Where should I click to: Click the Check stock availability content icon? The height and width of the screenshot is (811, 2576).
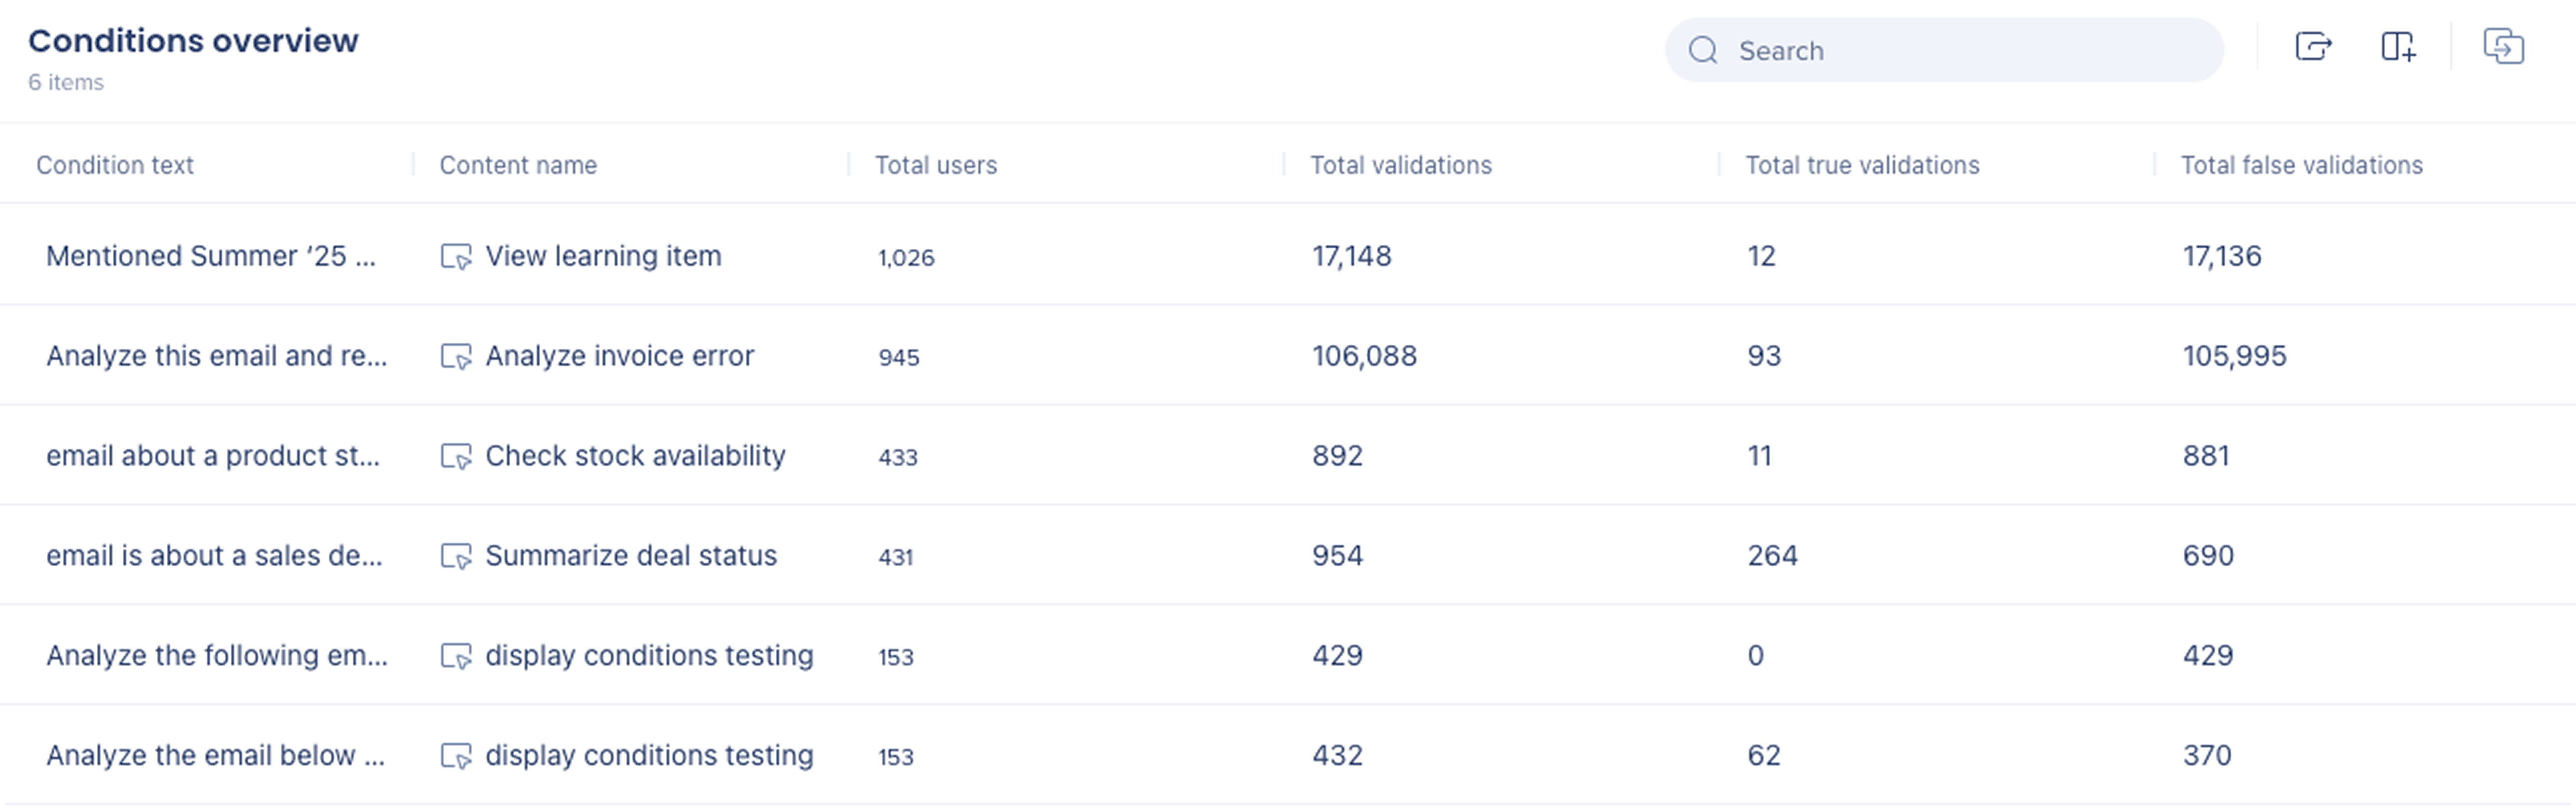click(456, 457)
